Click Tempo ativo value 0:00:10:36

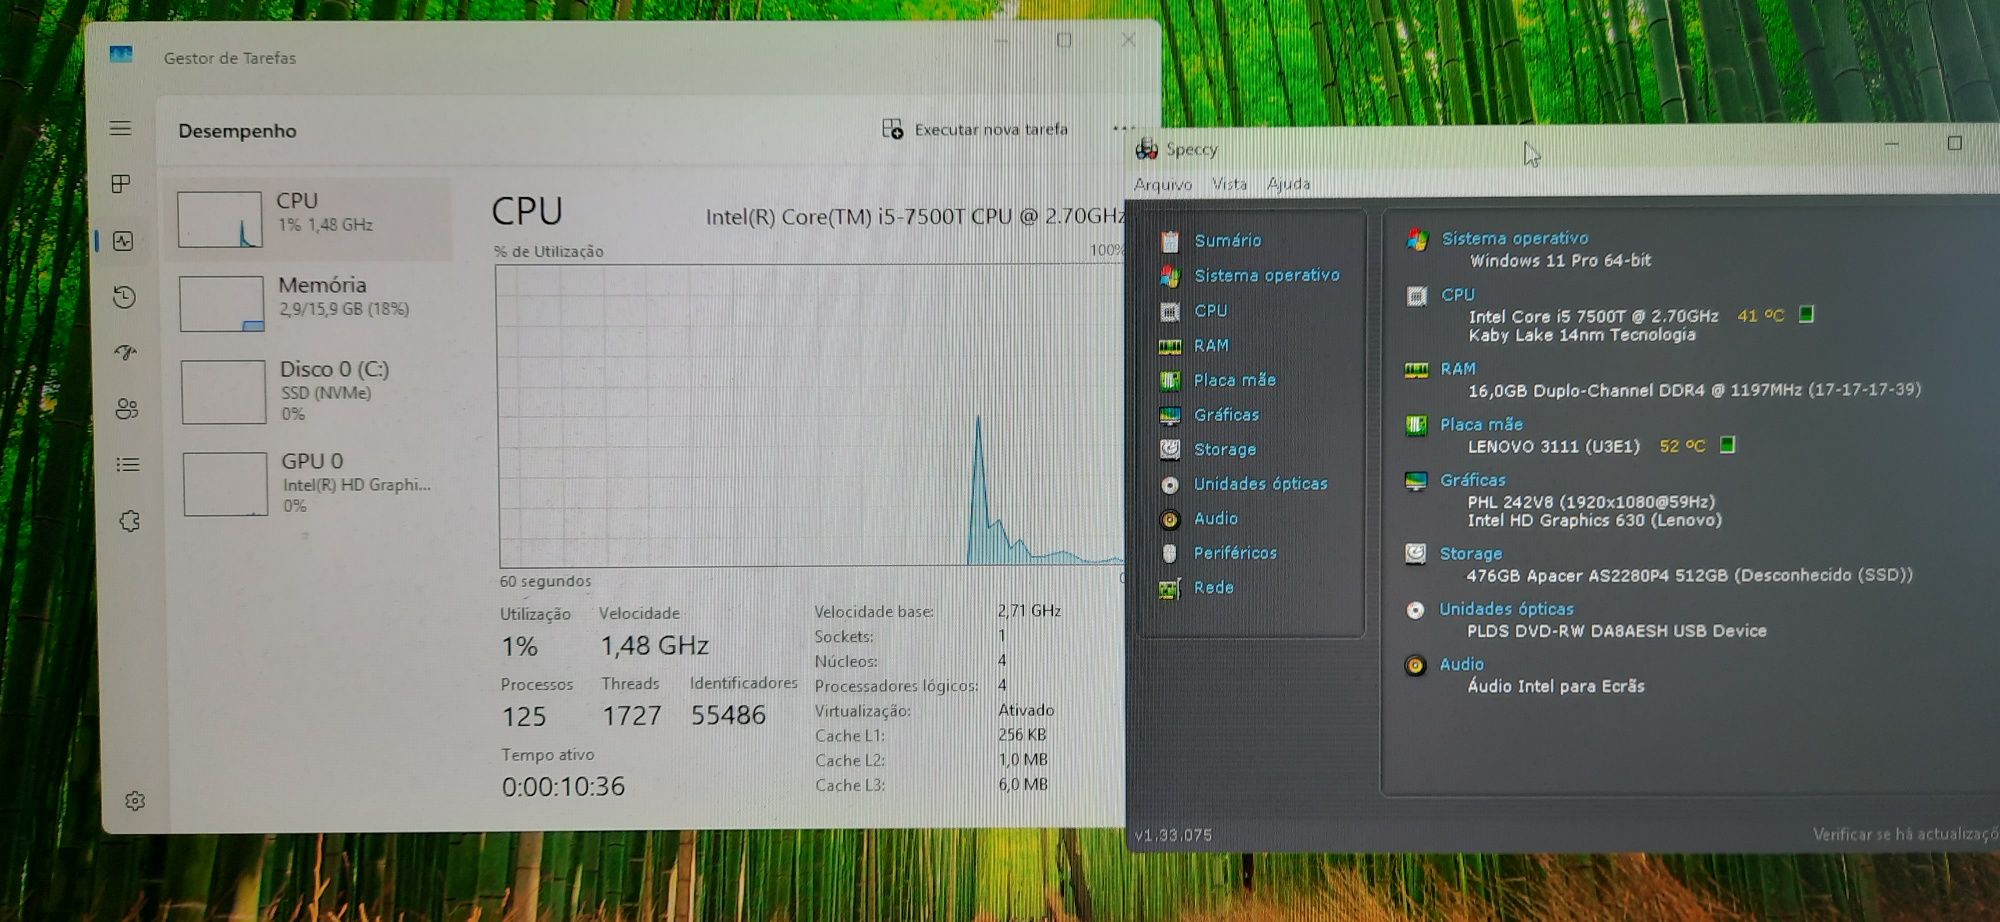(x=563, y=787)
